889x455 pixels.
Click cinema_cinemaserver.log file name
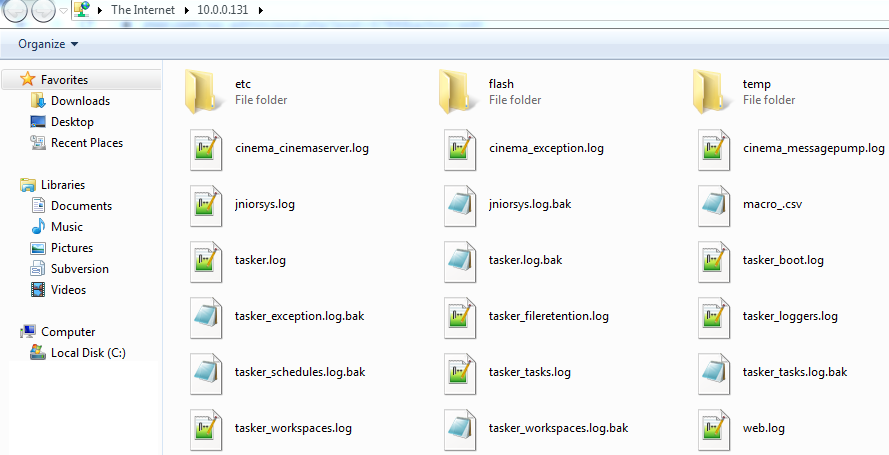tap(302, 148)
